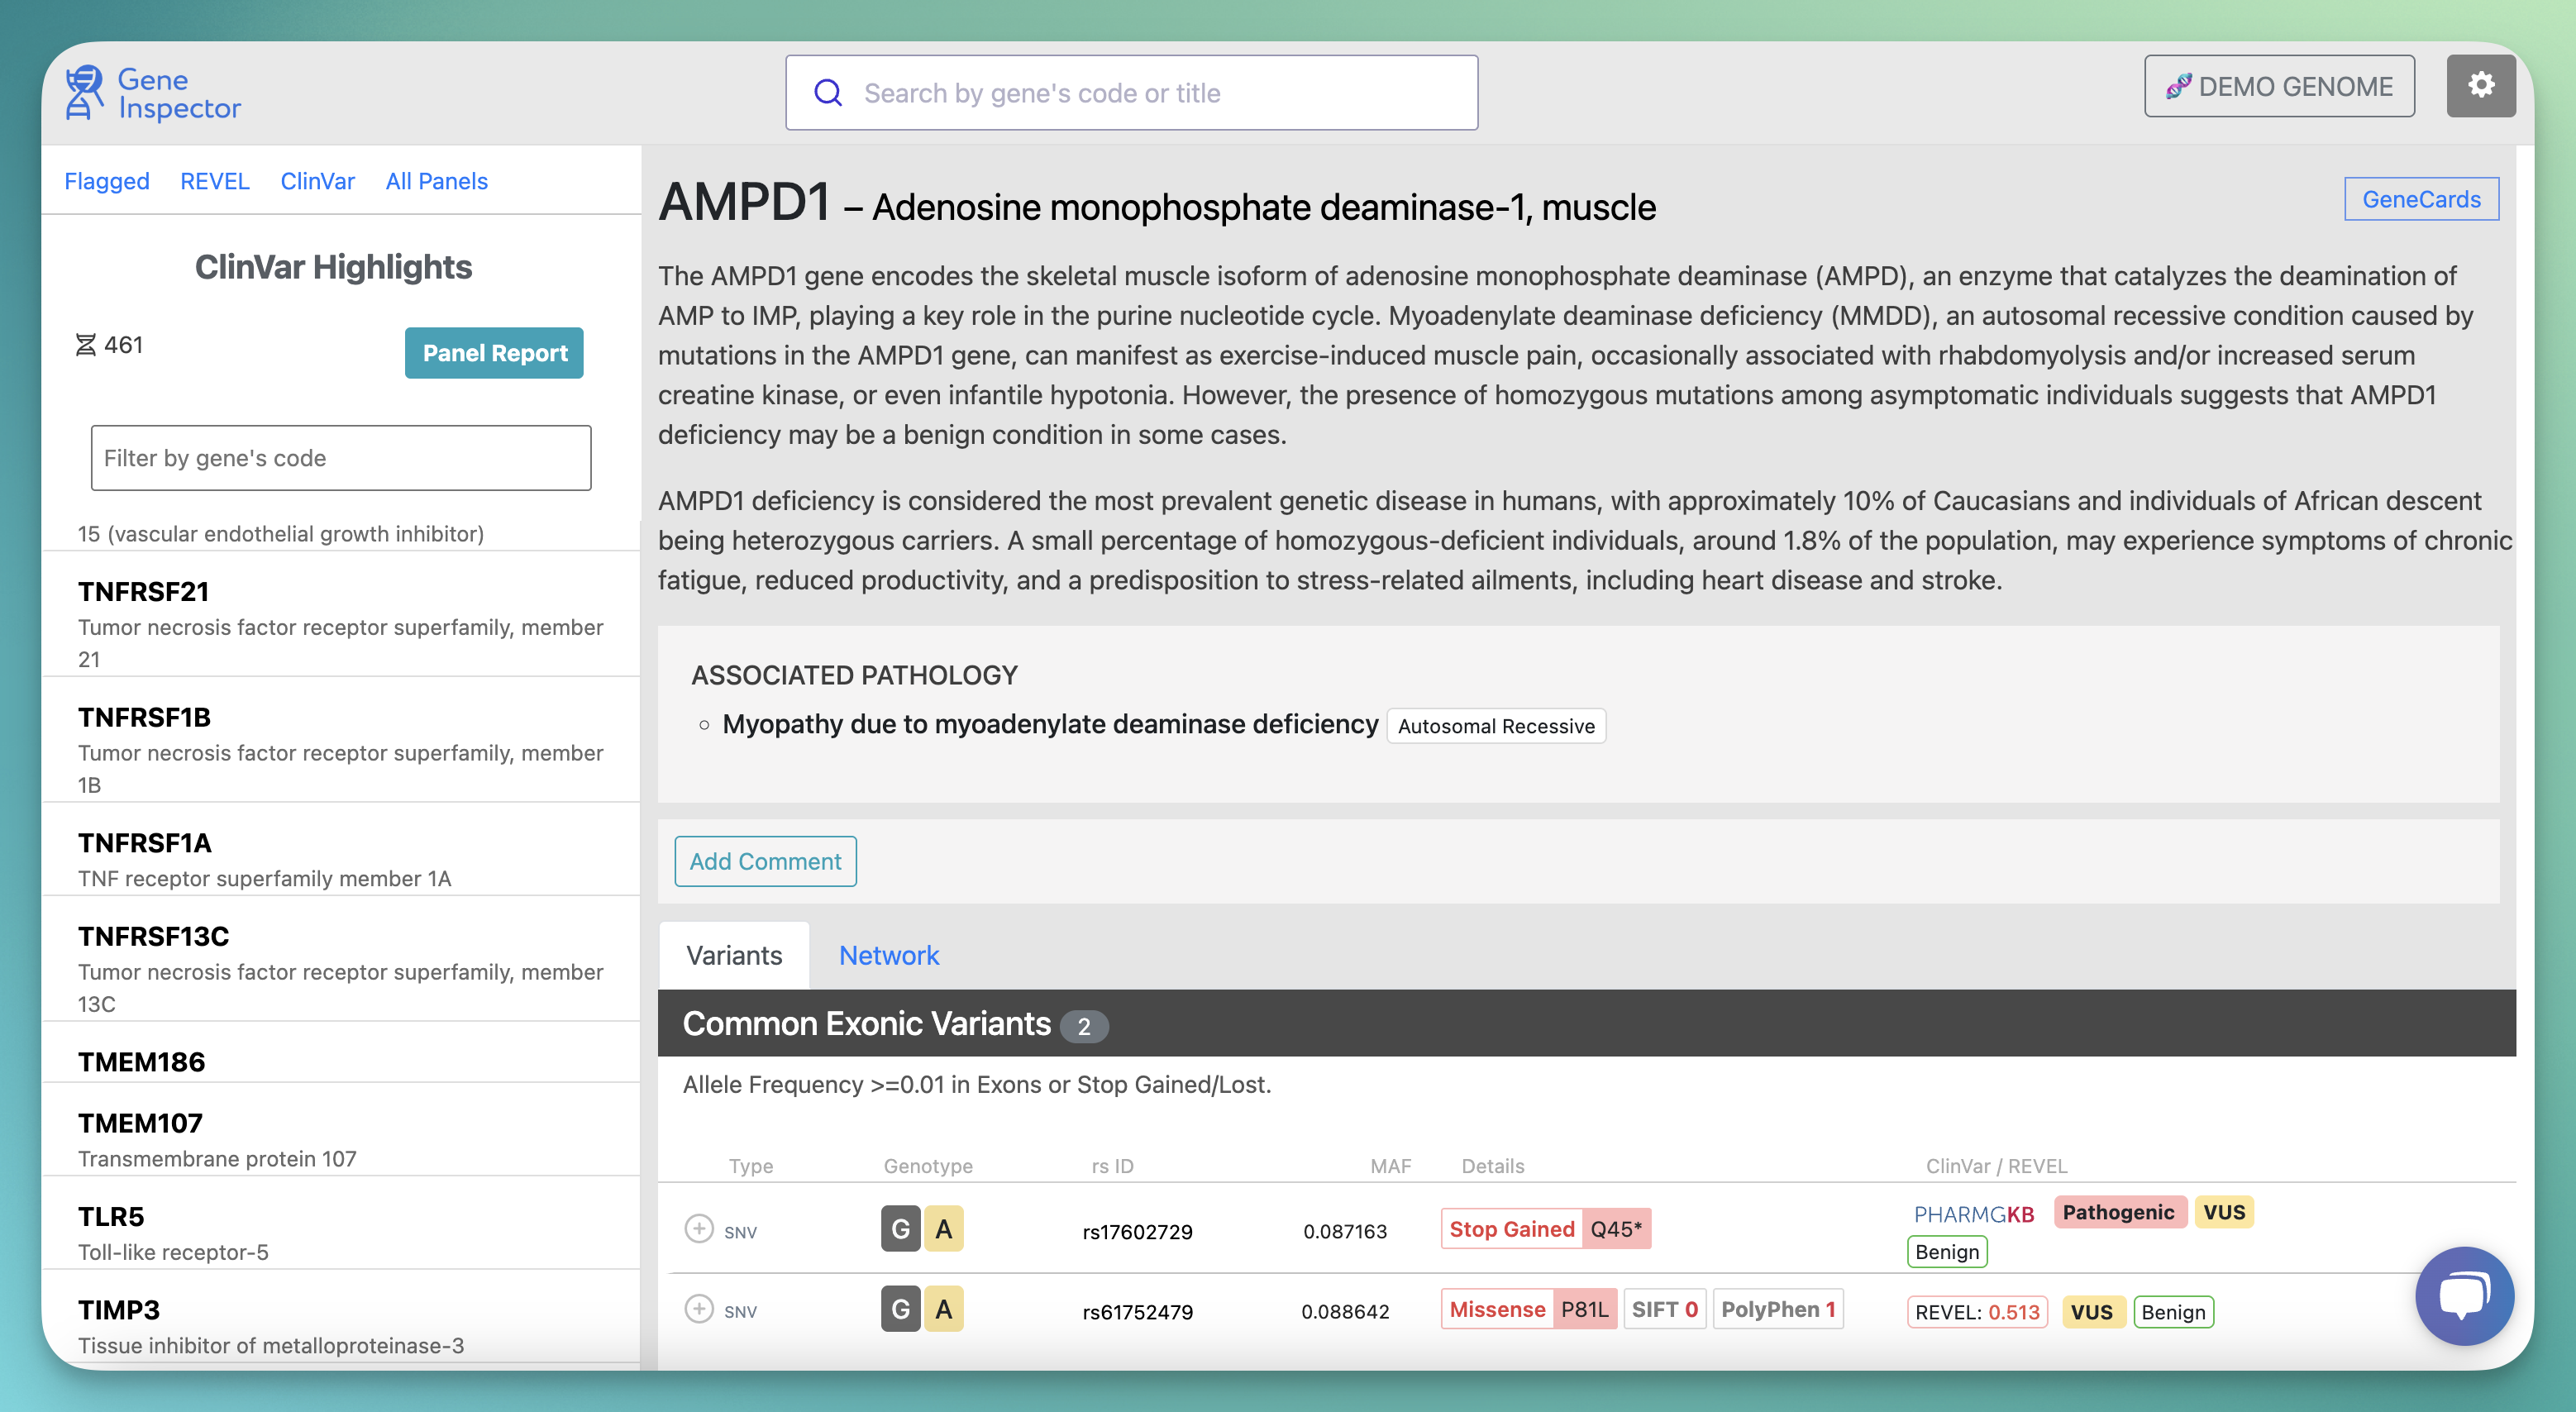Click rs61752479 rs ID text
Image resolution: width=2576 pixels, height=1412 pixels.
[x=1137, y=1312]
